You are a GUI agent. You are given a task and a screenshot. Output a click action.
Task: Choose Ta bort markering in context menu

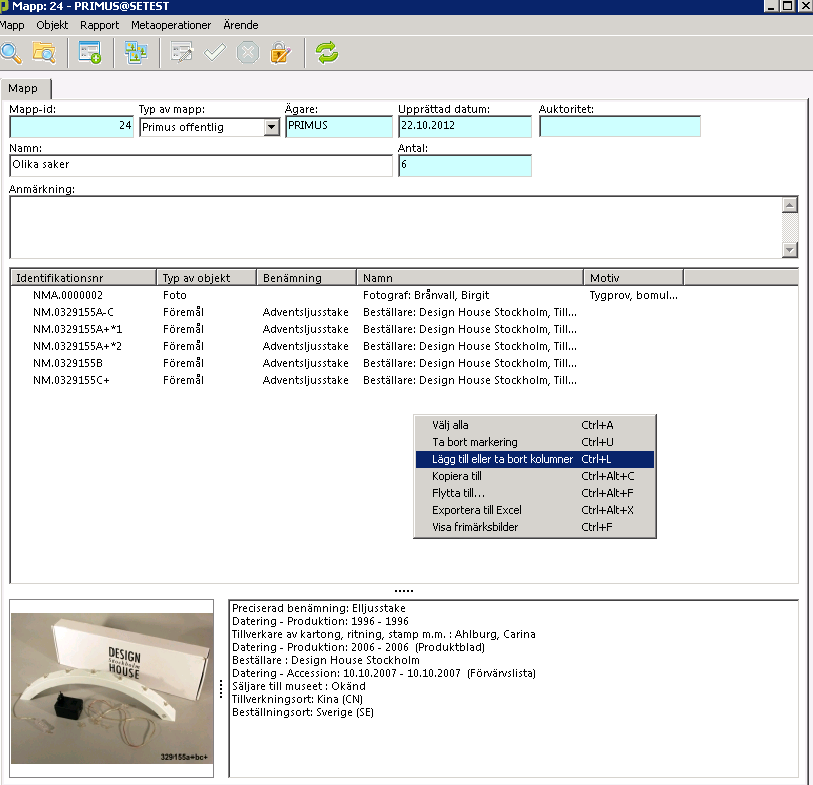coord(535,442)
